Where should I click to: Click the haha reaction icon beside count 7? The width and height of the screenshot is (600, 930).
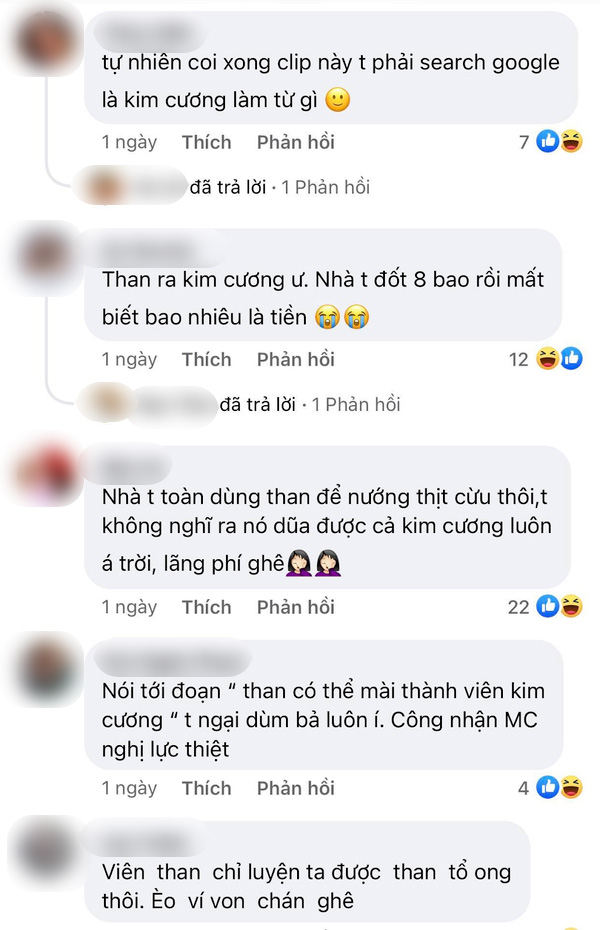[x=572, y=142]
